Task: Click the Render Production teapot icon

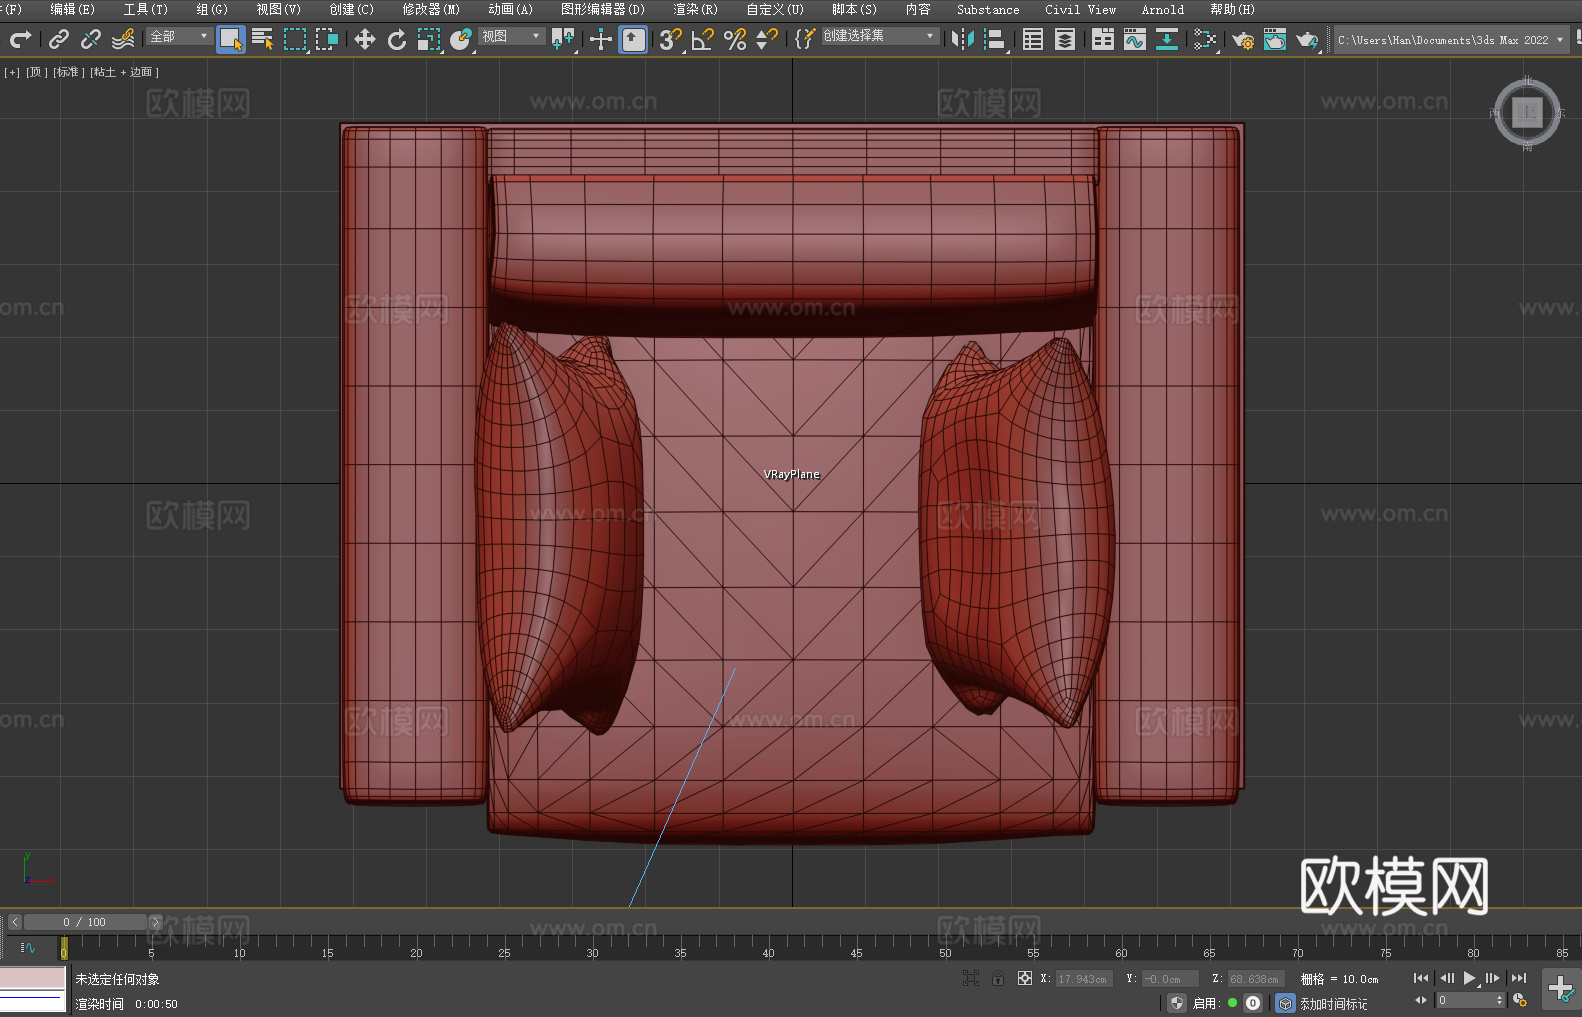Action: coord(1307,39)
